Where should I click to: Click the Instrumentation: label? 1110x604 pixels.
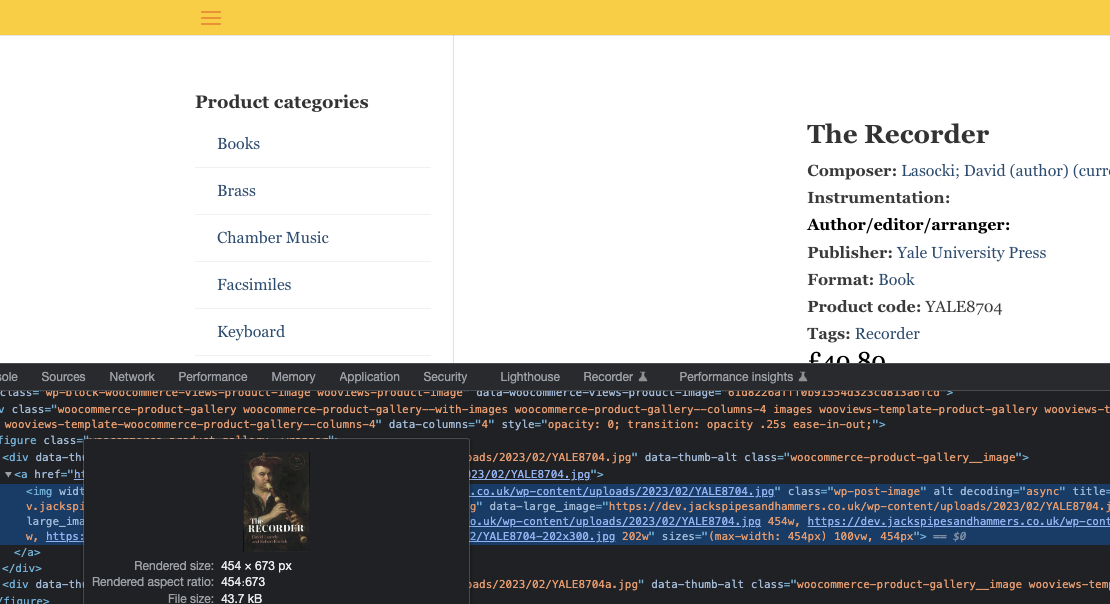click(879, 198)
